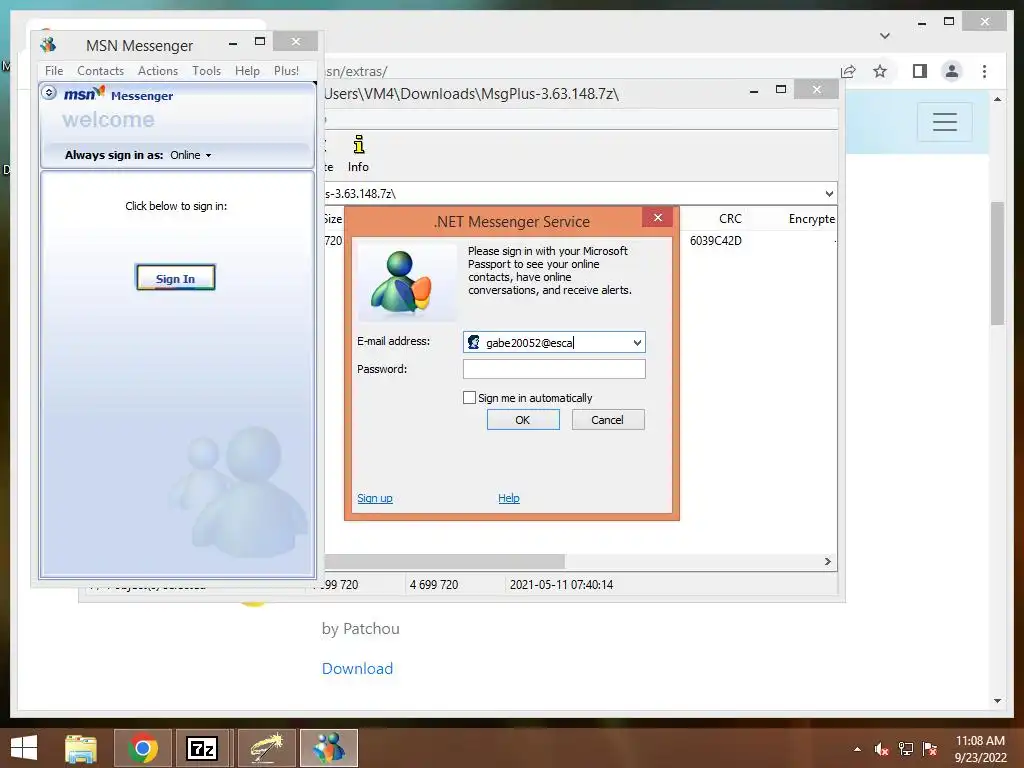Click the small user icon in e-mail field
Image resolution: width=1024 pixels, height=768 pixels.
coord(473,342)
